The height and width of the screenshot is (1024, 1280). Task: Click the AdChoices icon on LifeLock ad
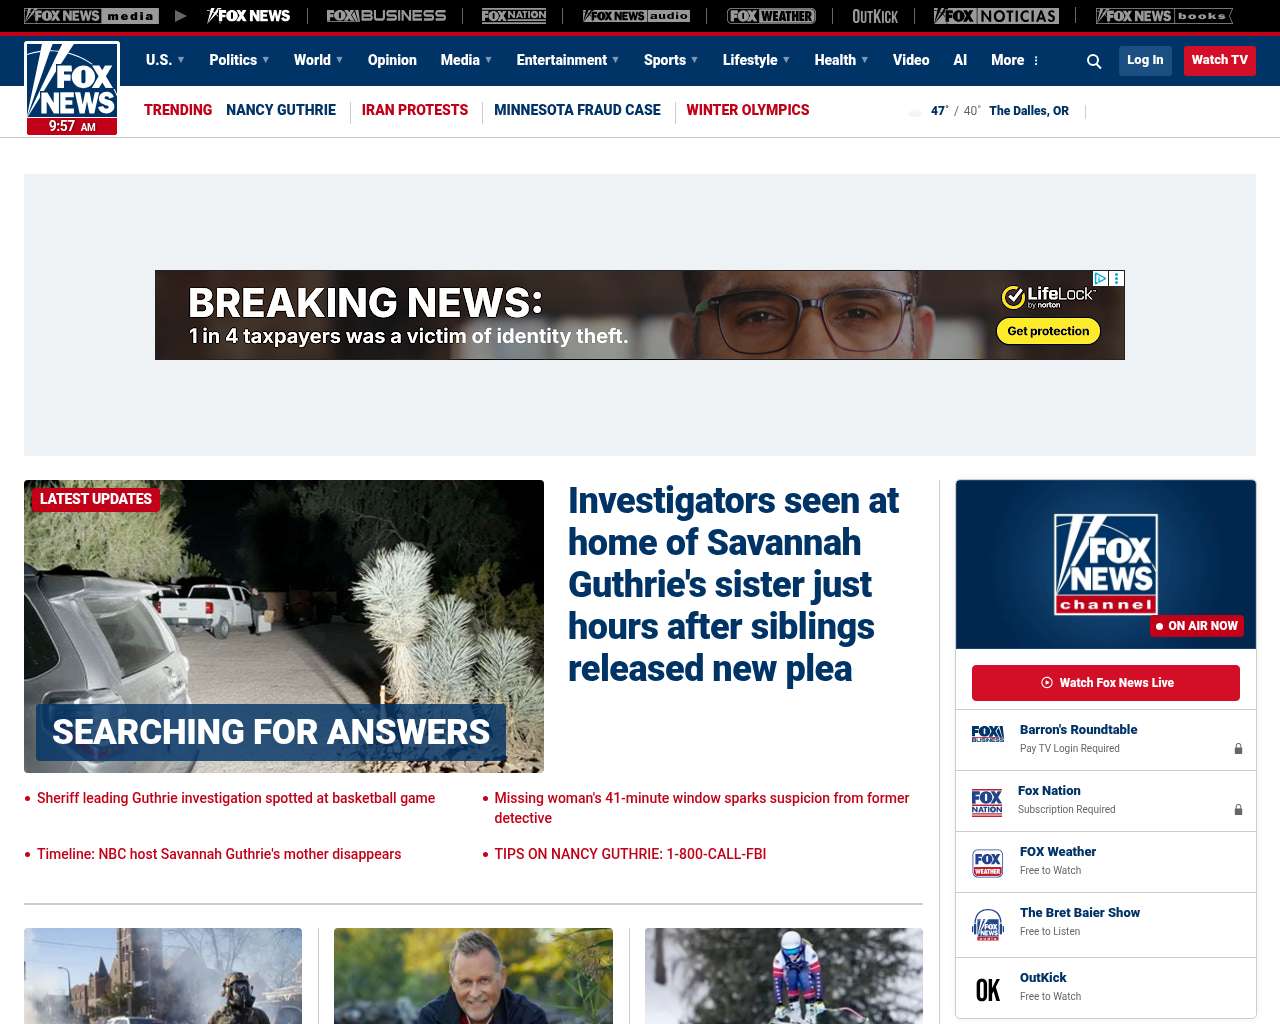[1100, 279]
